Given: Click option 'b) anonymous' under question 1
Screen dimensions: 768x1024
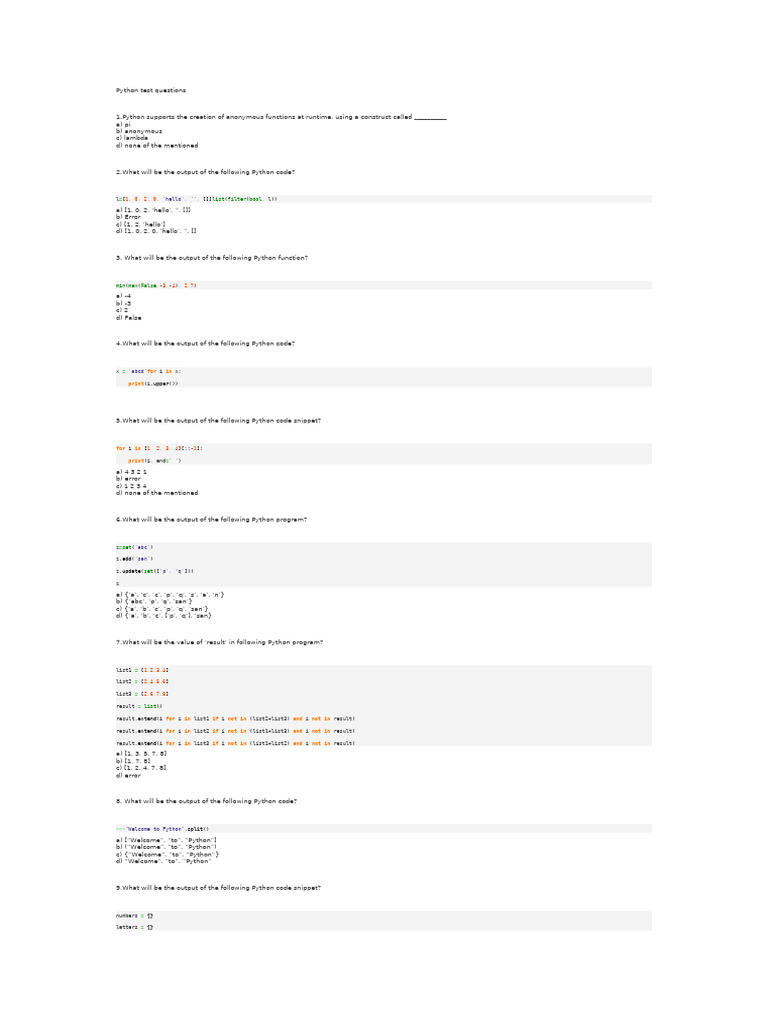Looking at the screenshot, I should (139, 131).
